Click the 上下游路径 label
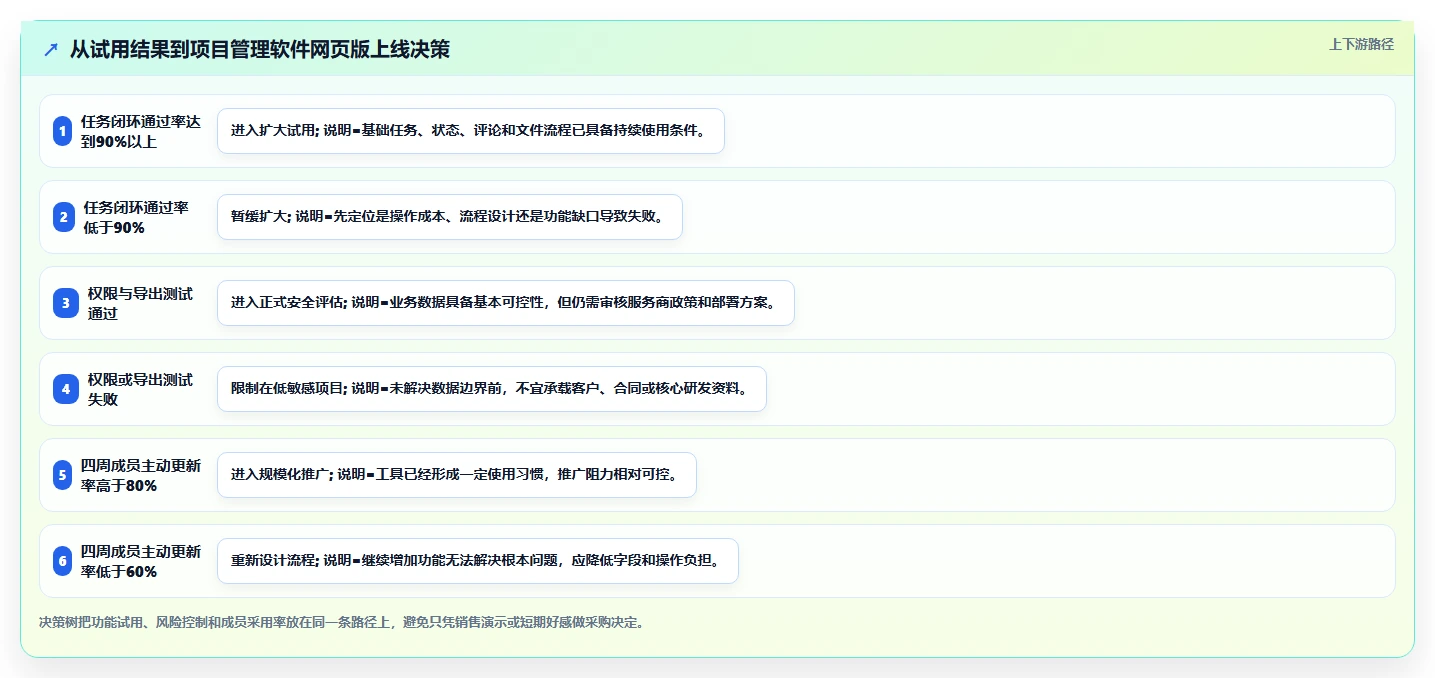 point(1361,44)
